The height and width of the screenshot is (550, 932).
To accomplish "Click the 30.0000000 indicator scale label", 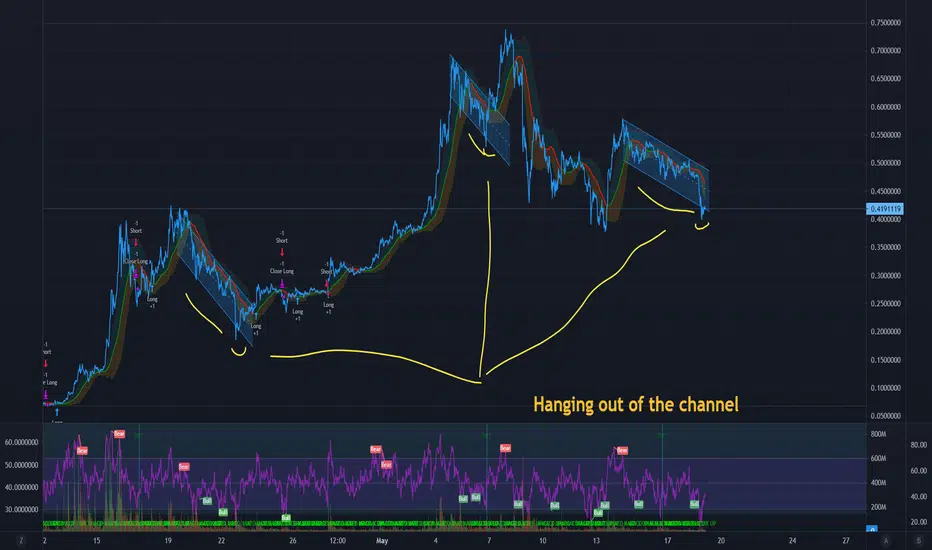I will pyautogui.click(x=21, y=510).
